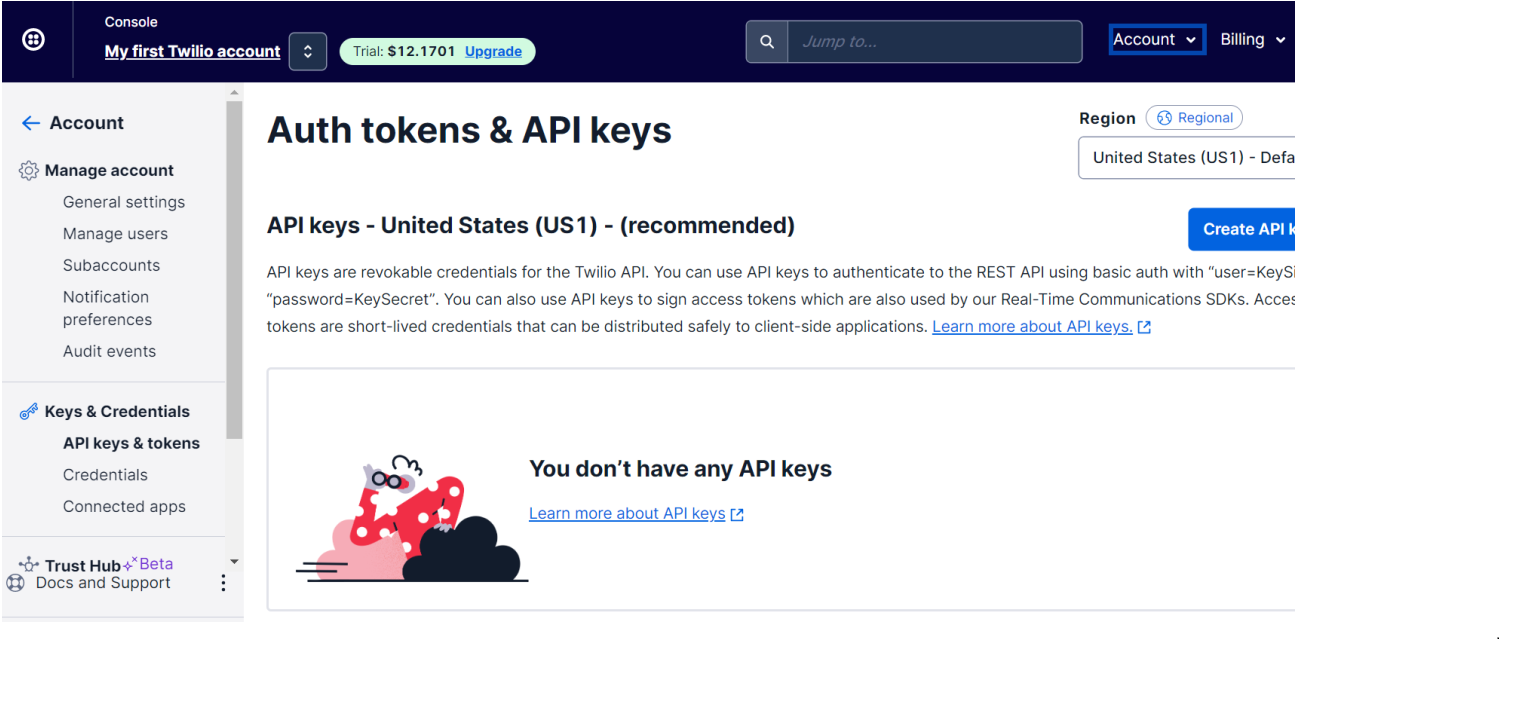Click the sidebar scroll-down arrow

pos(234,562)
